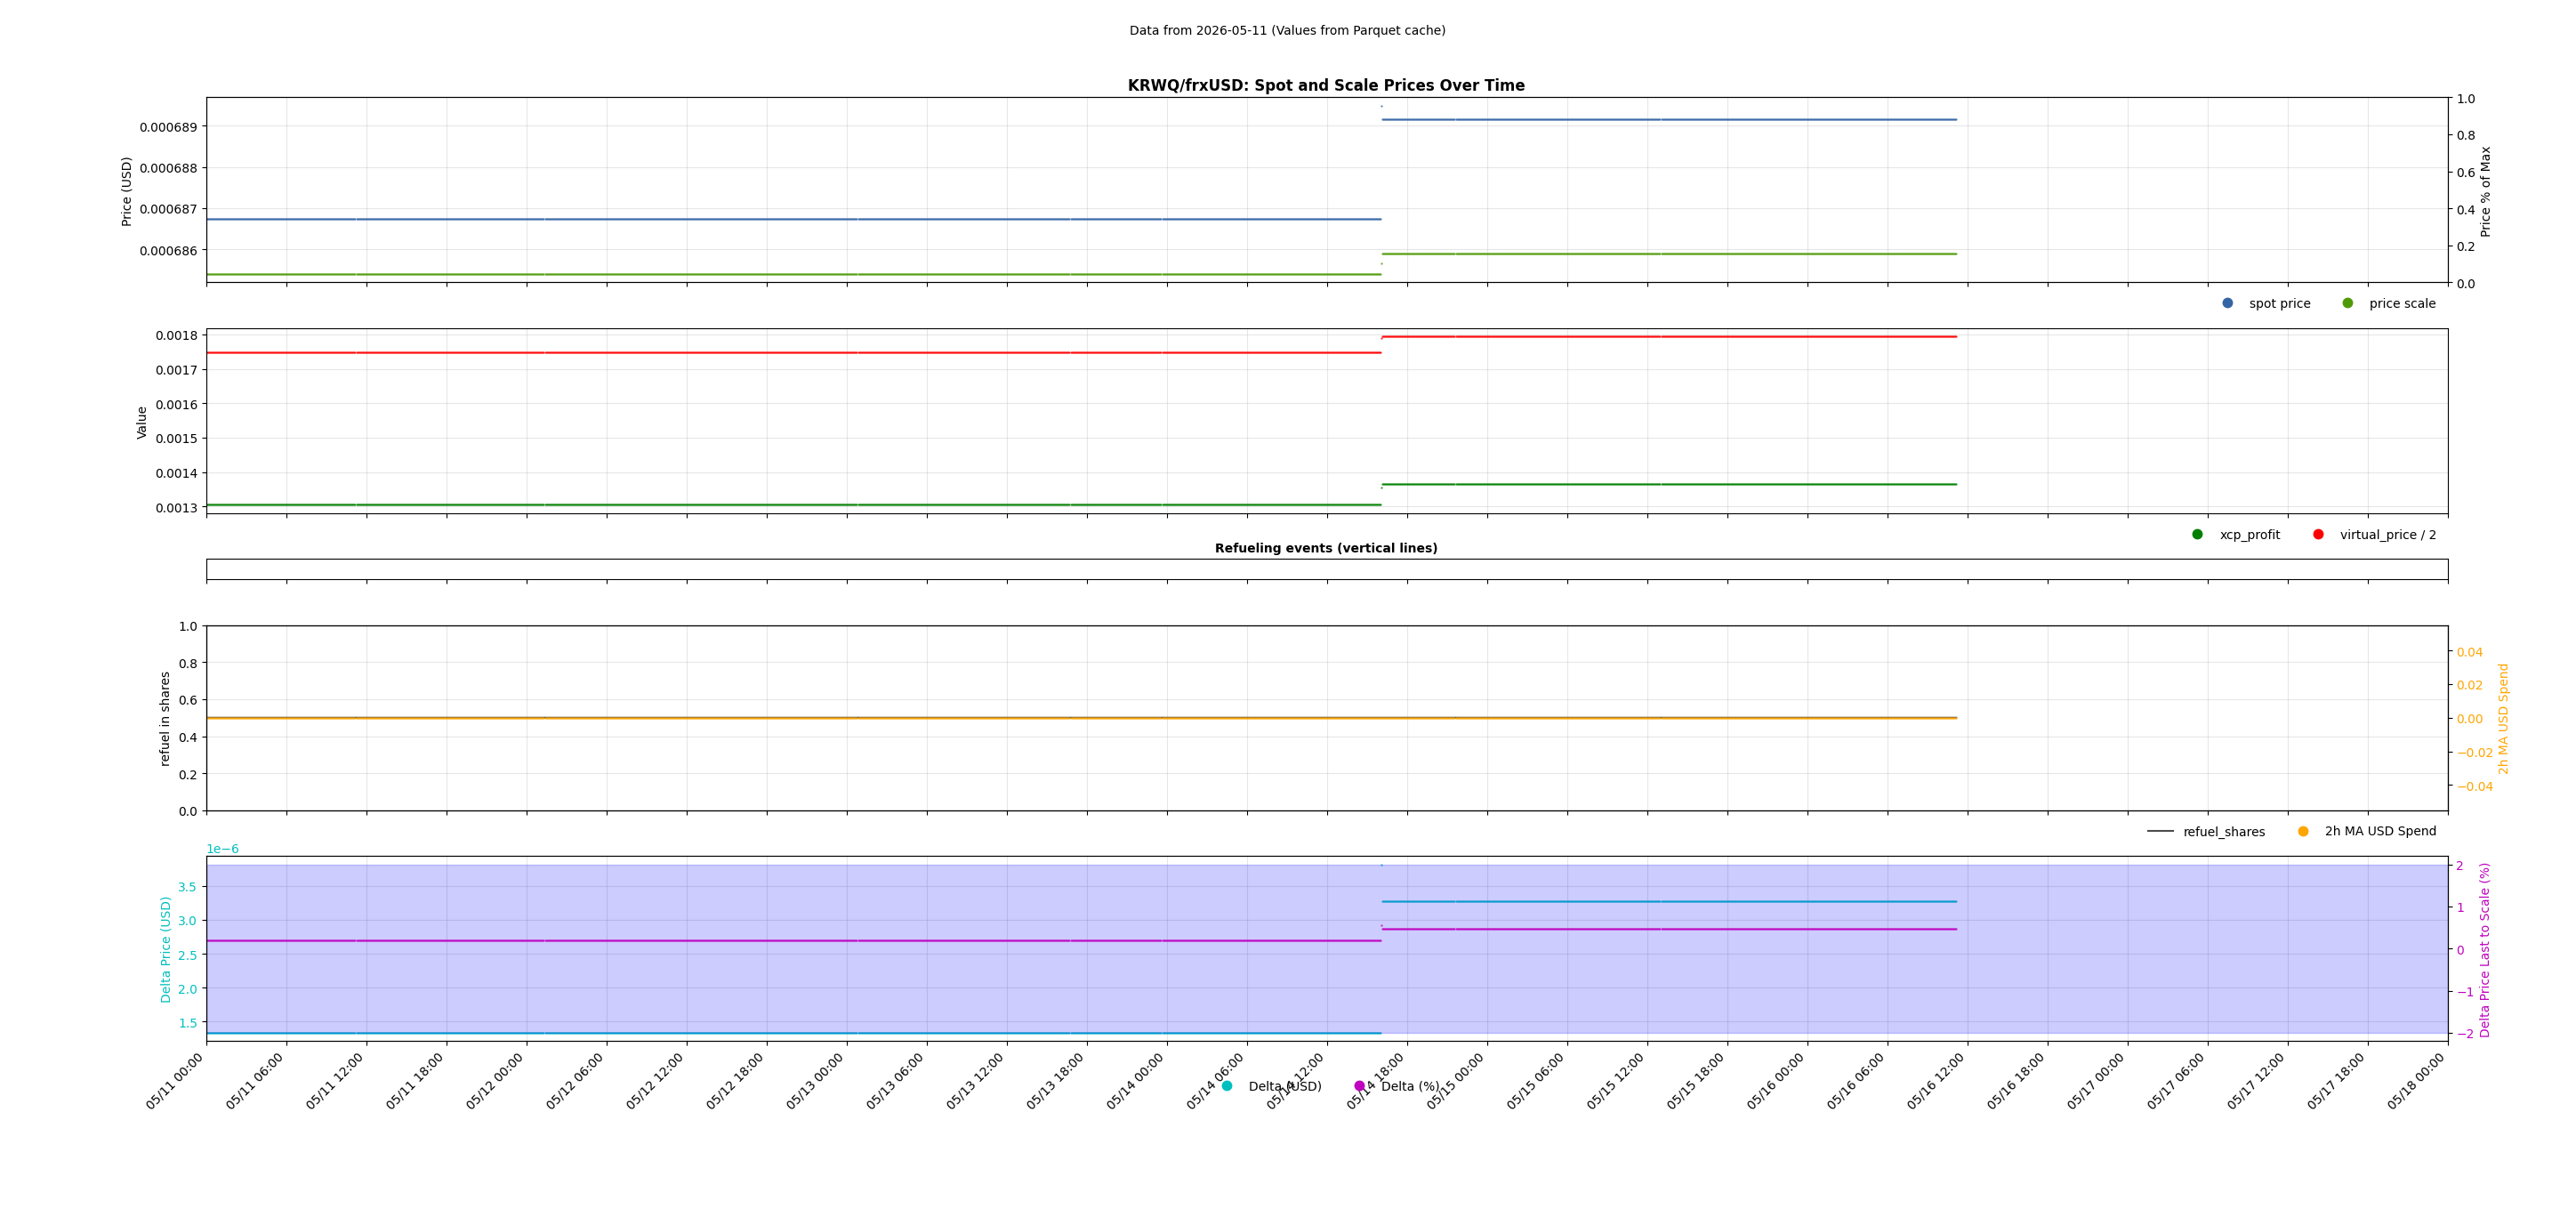Click the refuel_shares legend line sample
Screen dimensions: 2576x1225
2160,831
